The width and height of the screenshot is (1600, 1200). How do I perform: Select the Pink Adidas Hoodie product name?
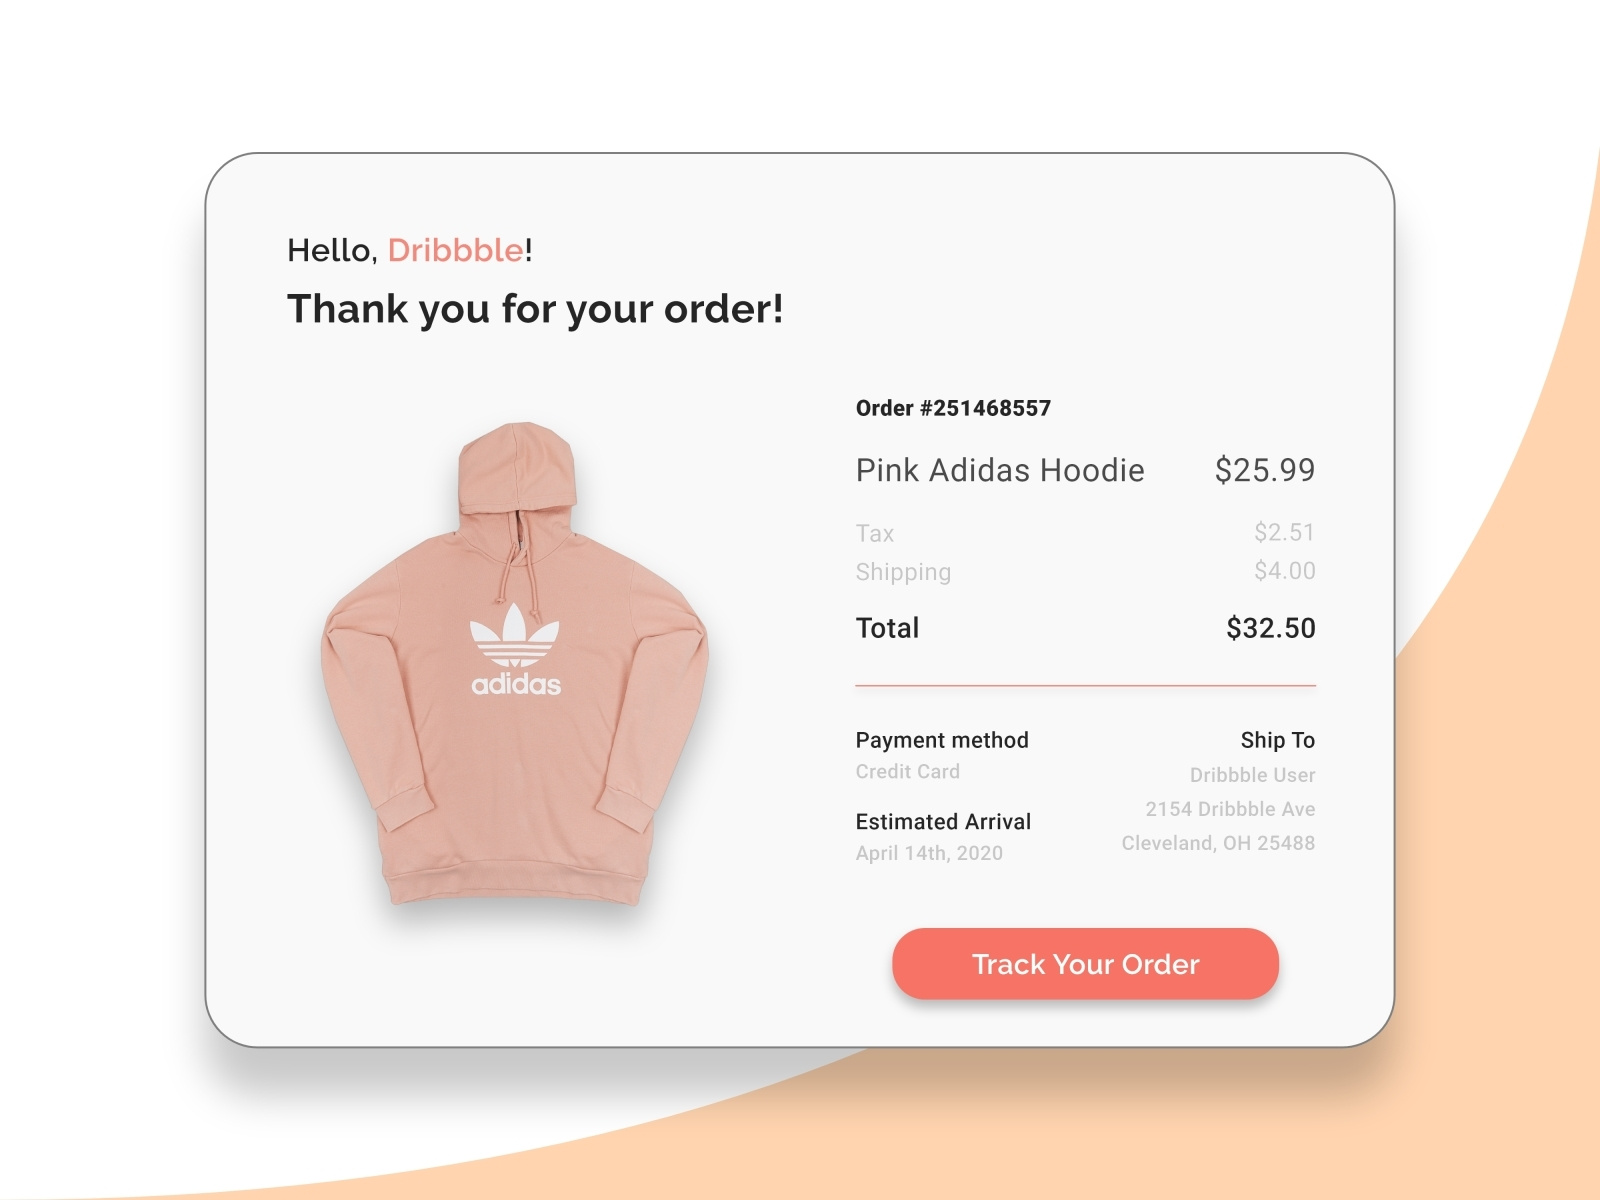click(x=999, y=470)
